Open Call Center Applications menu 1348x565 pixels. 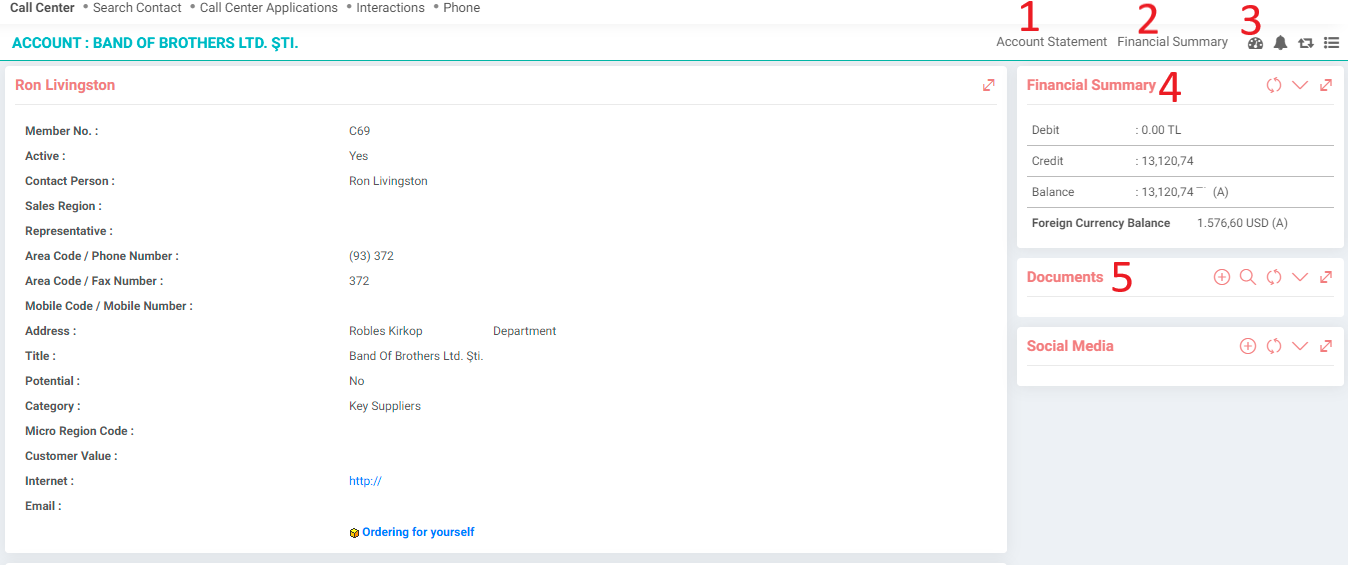coord(268,8)
